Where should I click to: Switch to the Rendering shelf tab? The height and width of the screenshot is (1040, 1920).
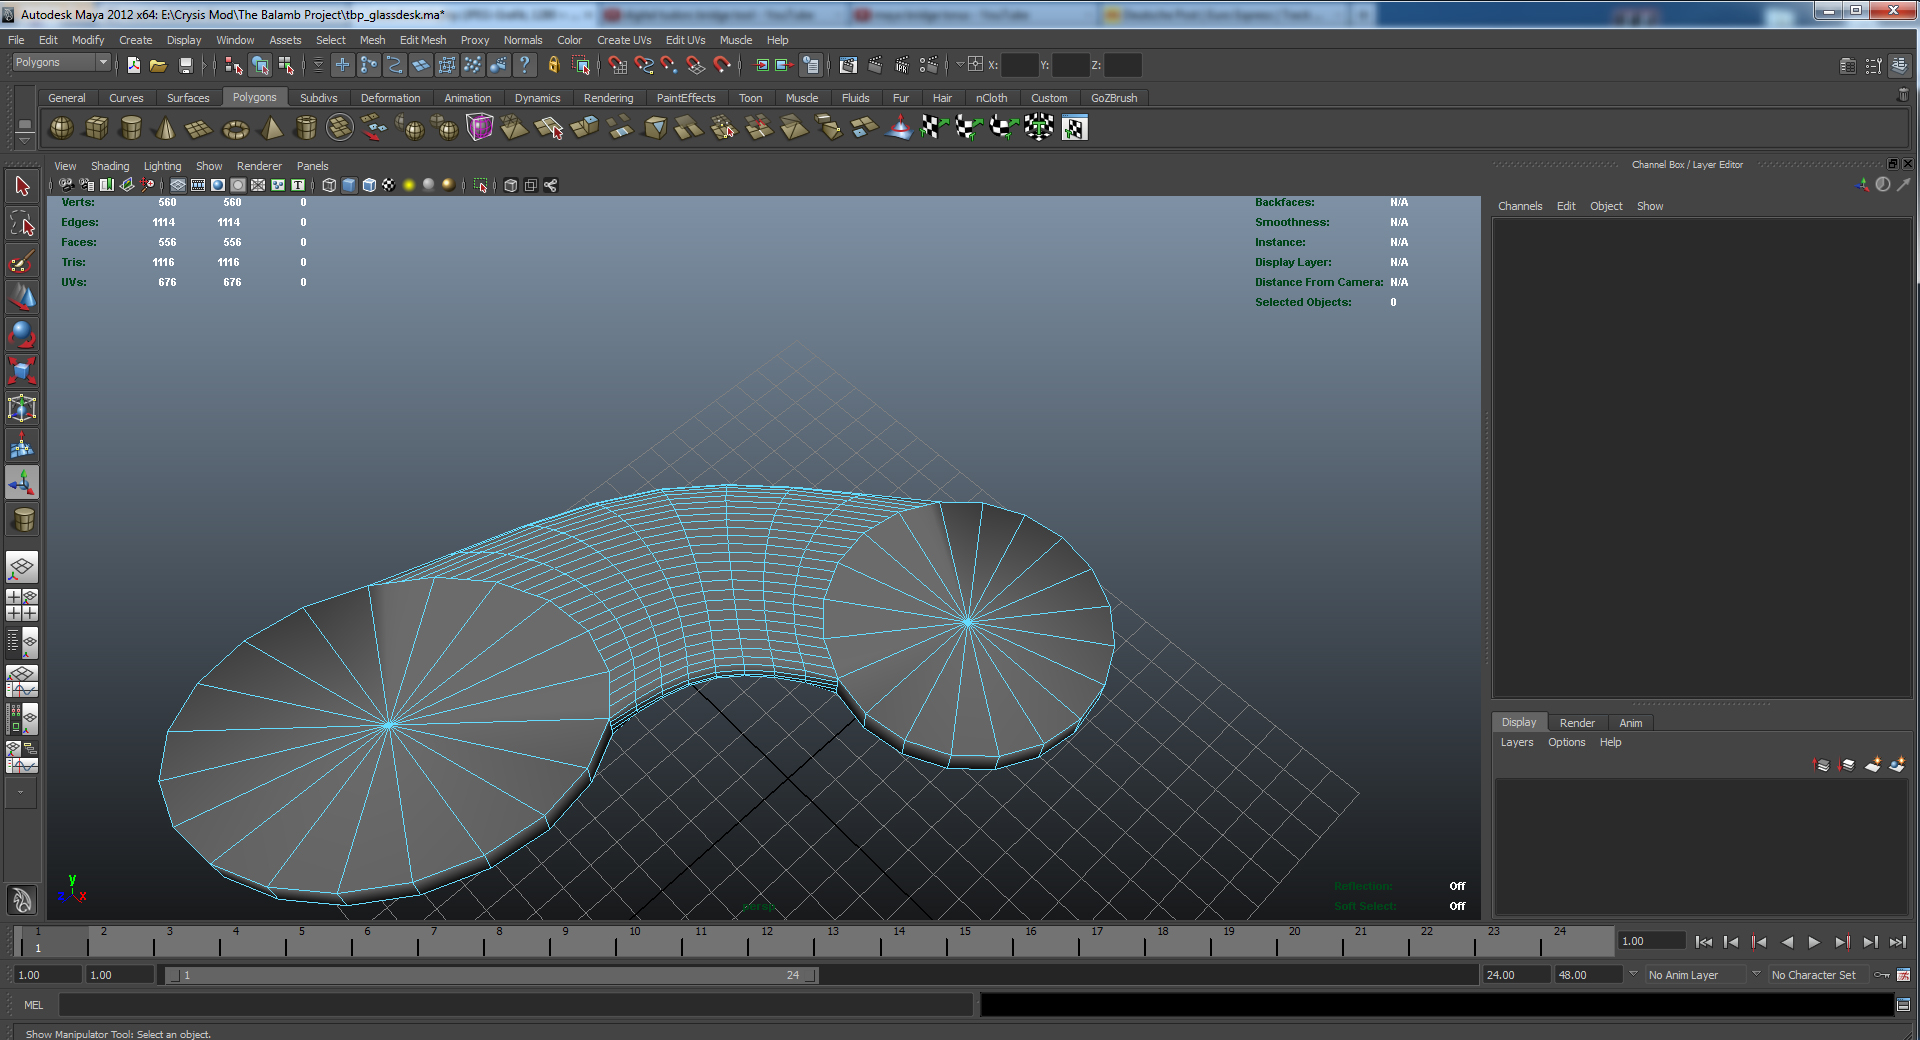(x=608, y=98)
